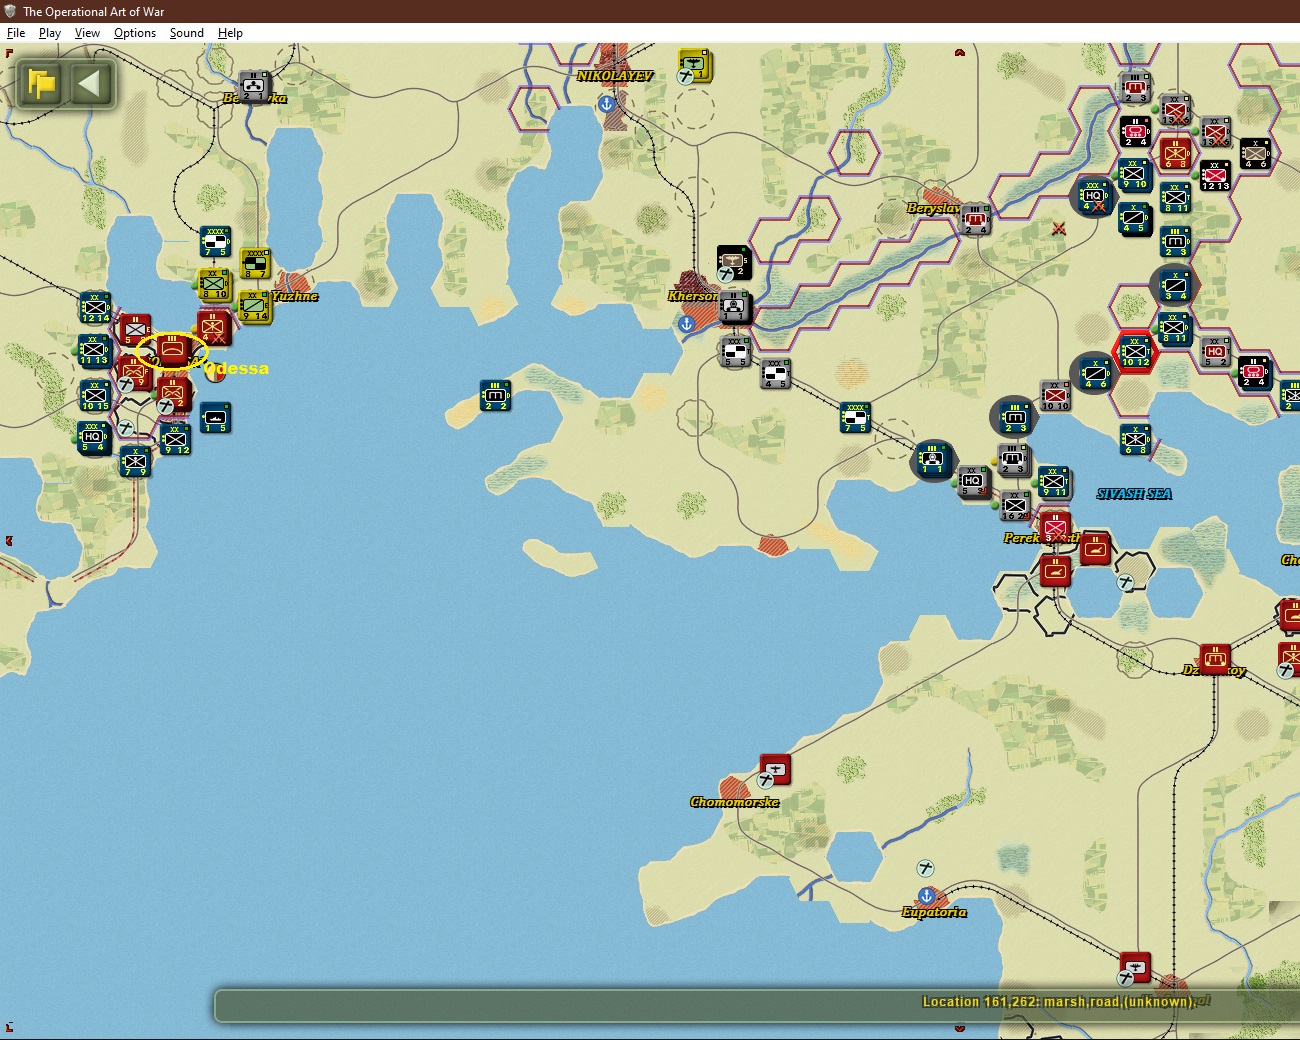1300x1040 pixels.
Task: Select the gray division marked 10 10
Action: pos(1055,395)
